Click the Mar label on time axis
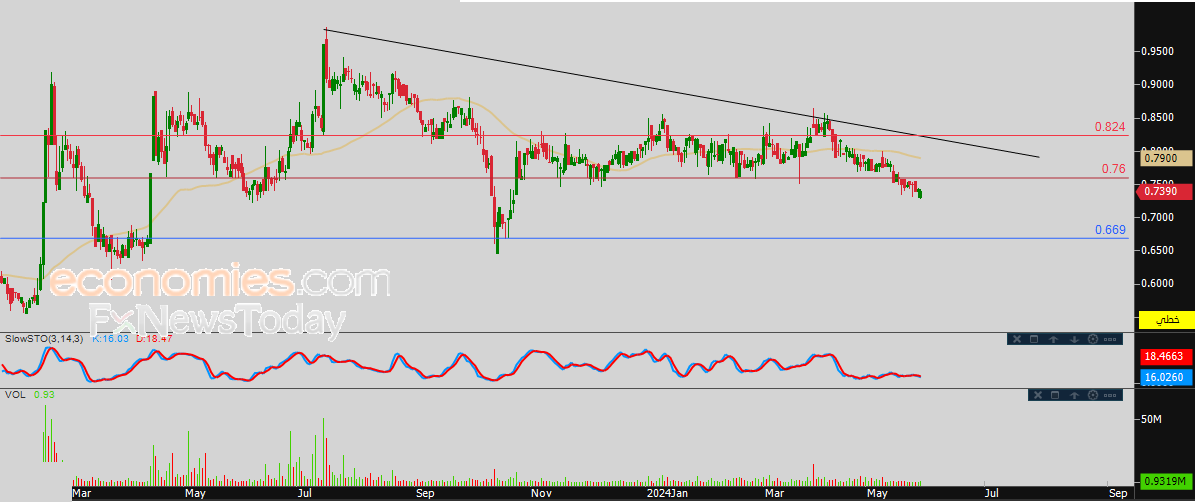This screenshot has width=1195, height=502. (82, 494)
